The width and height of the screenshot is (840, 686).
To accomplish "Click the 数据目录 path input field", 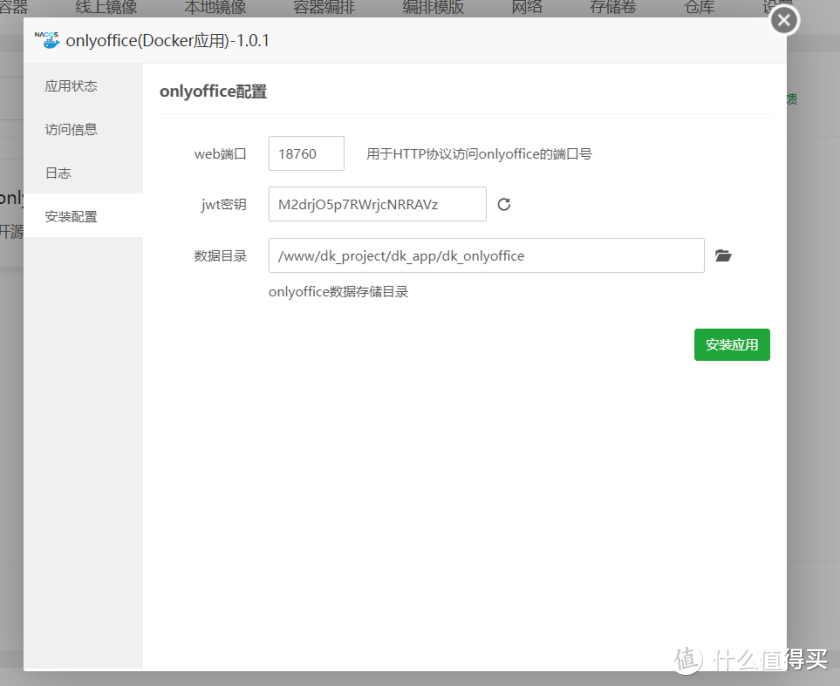I will (485, 255).
